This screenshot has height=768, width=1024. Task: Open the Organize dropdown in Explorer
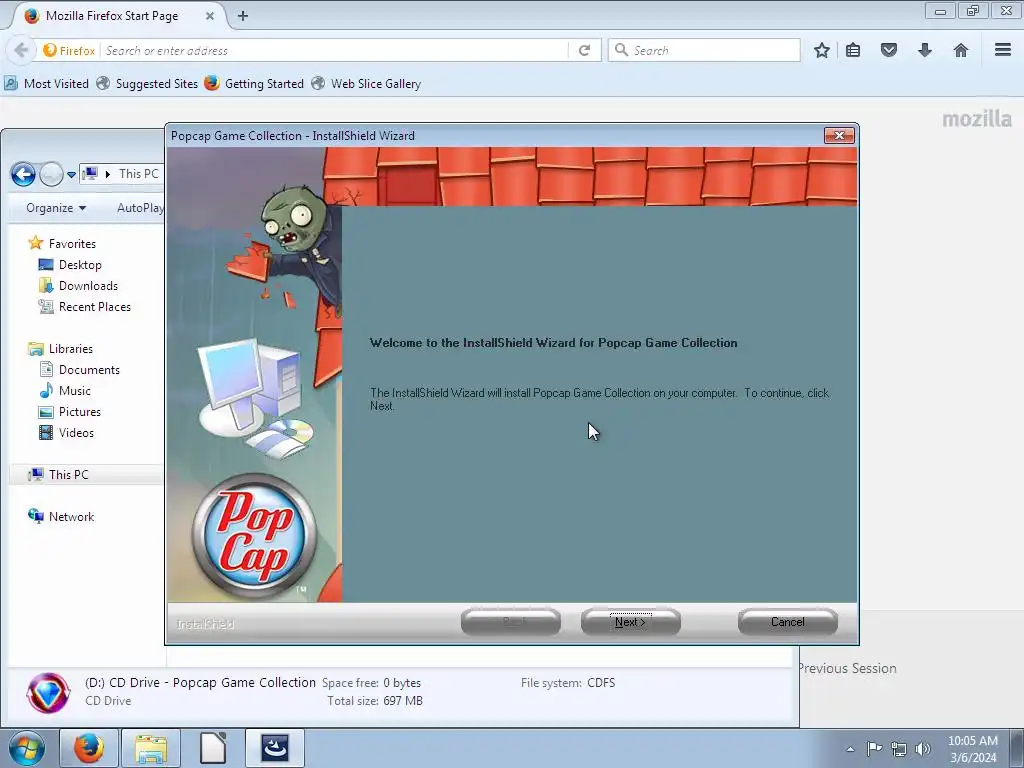56,208
